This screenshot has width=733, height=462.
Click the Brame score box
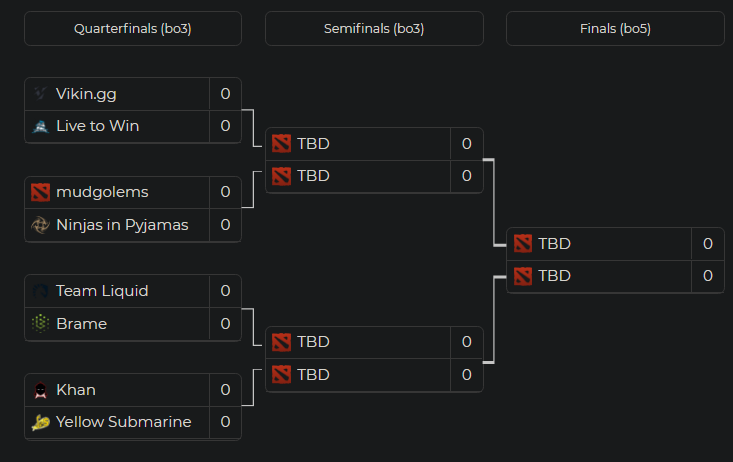pyautogui.click(x=225, y=323)
